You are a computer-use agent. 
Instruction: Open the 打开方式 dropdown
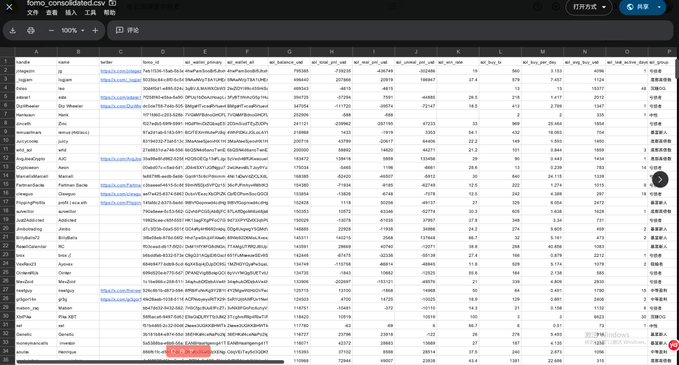588,7
